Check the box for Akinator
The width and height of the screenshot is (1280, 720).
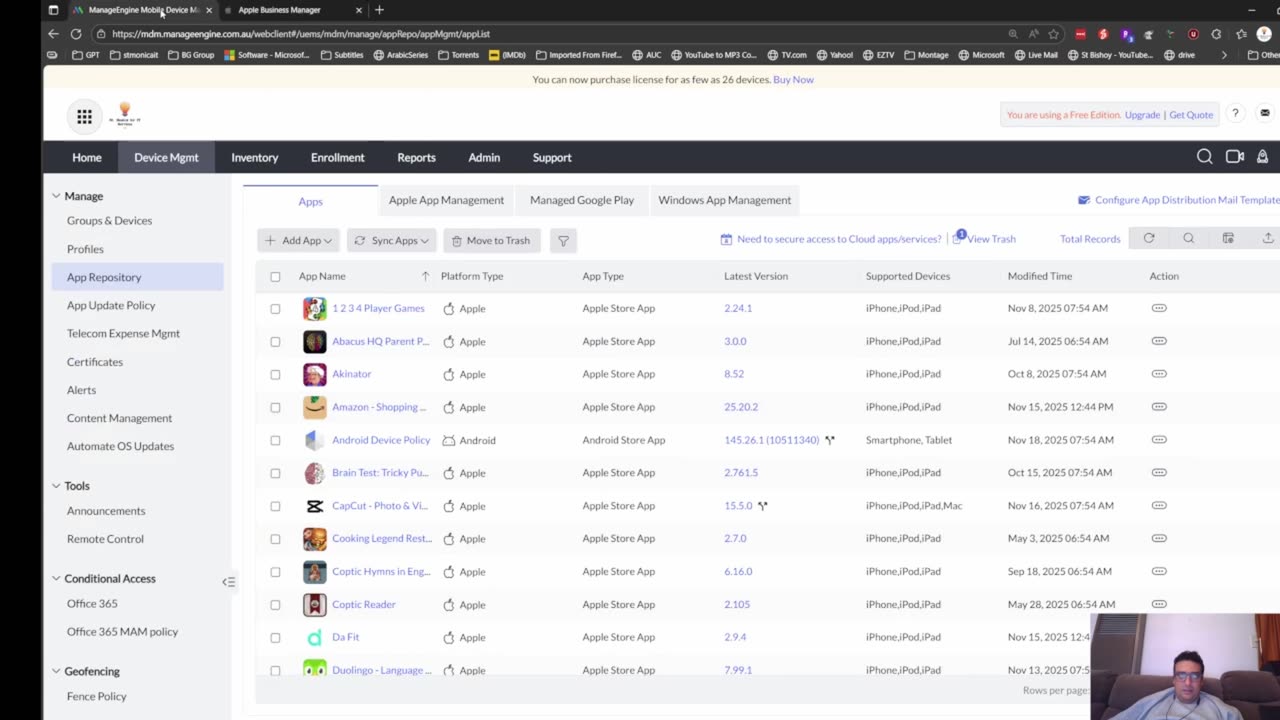pyautogui.click(x=275, y=374)
